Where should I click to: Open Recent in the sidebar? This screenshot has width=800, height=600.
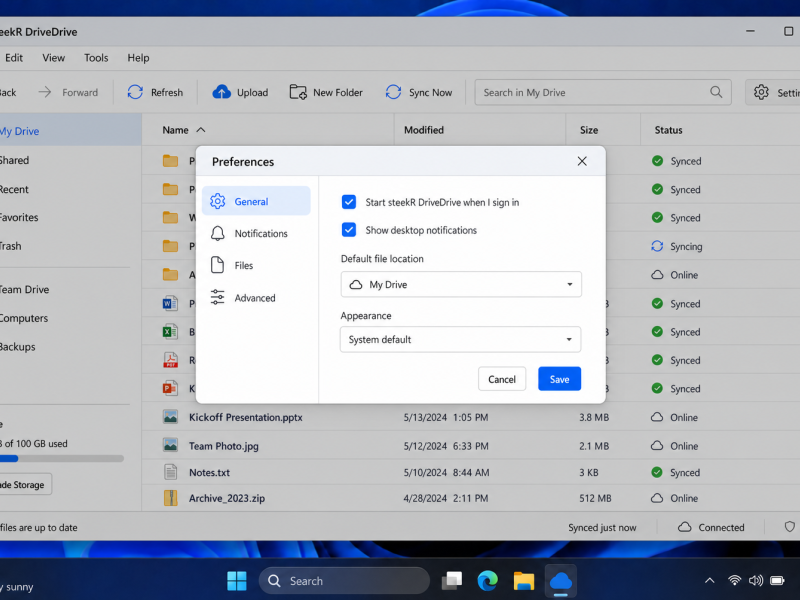[14, 189]
